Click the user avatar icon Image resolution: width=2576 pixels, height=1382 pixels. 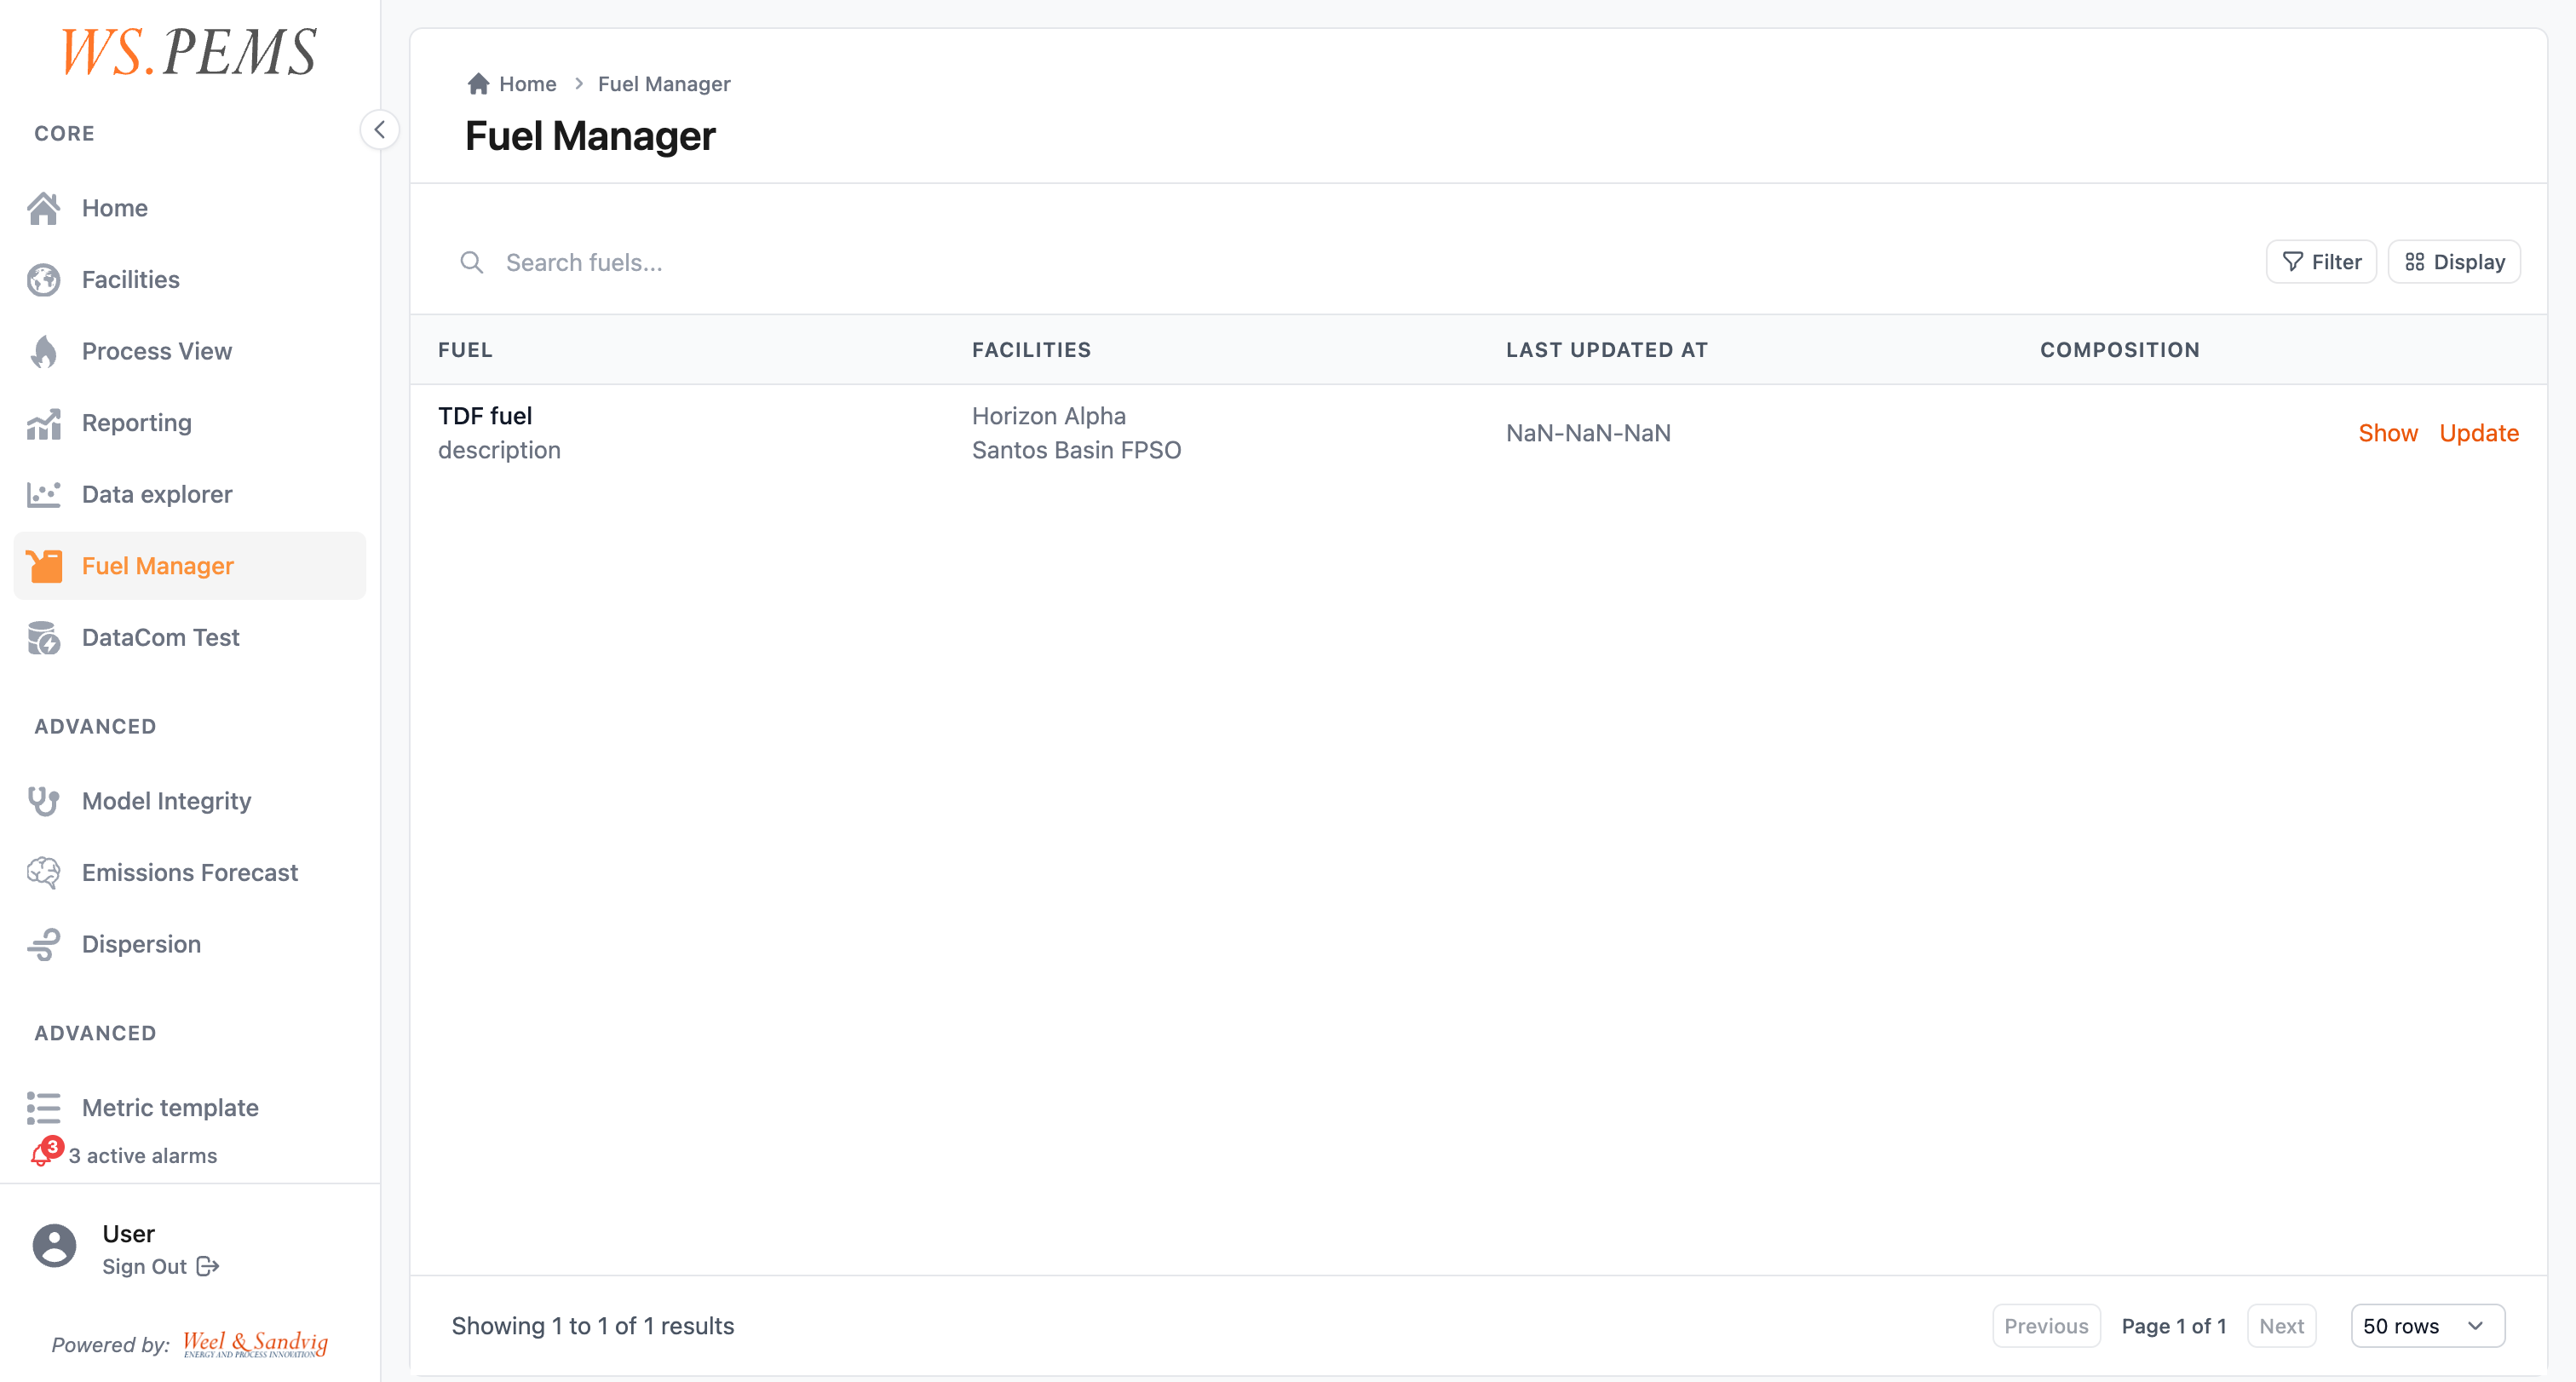(54, 1246)
